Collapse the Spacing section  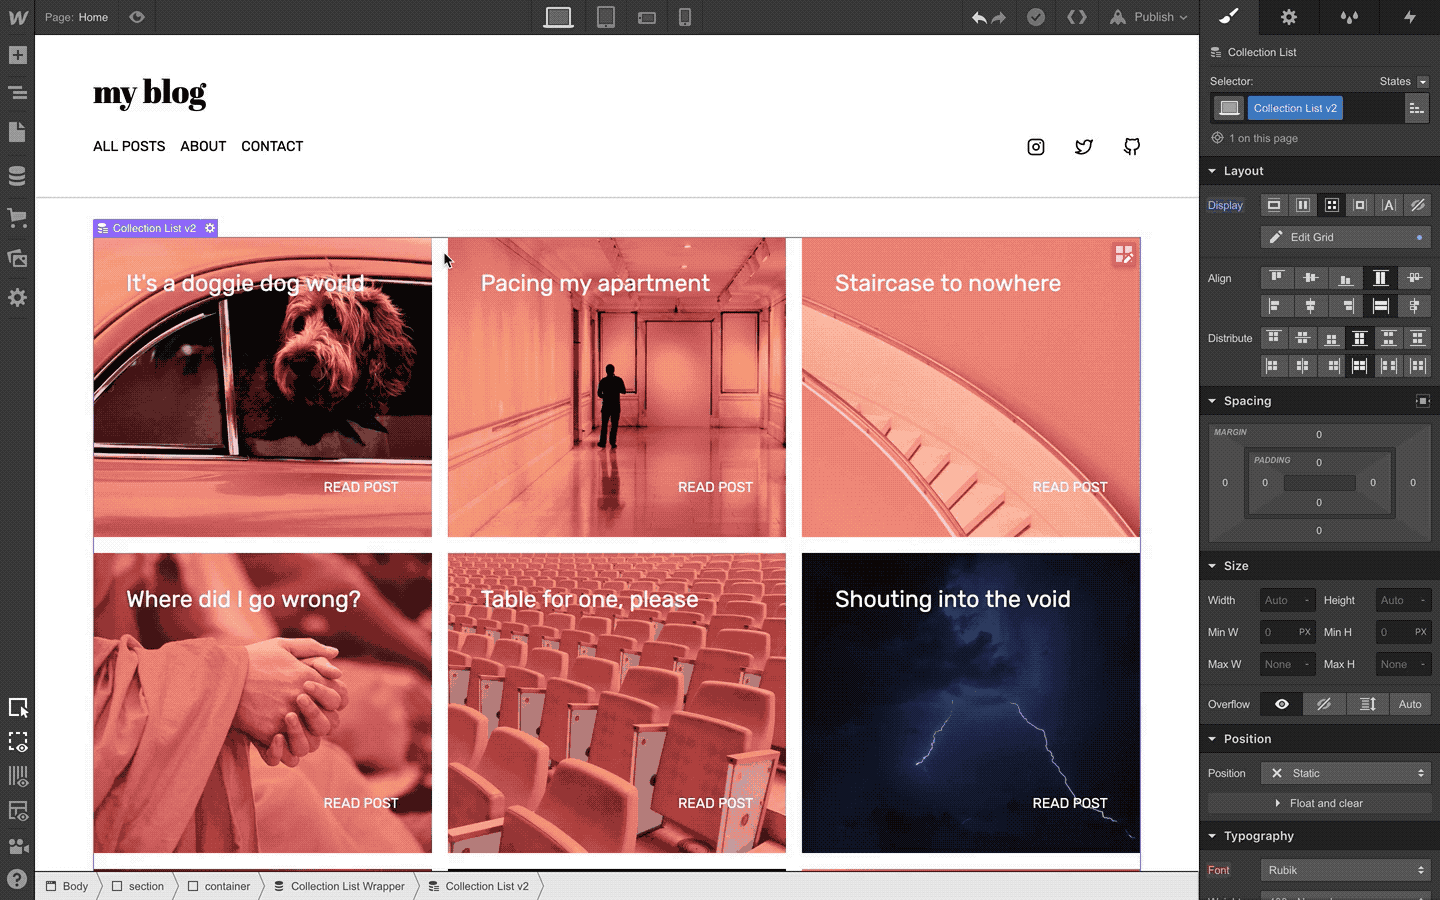(x=1240, y=401)
